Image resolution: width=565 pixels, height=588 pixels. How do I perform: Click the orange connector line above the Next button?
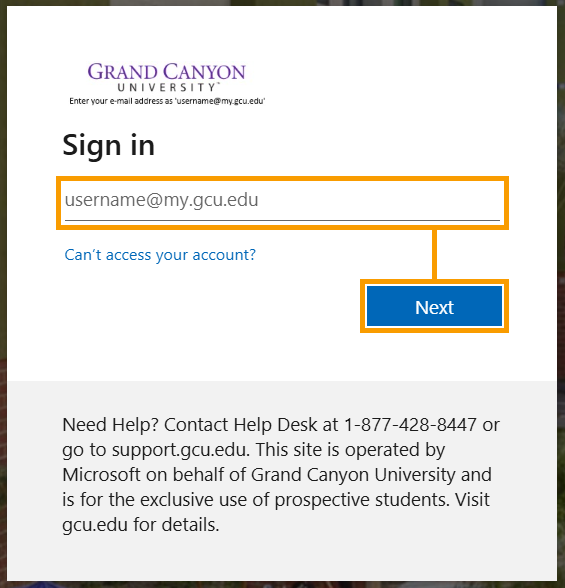tap(434, 254)
